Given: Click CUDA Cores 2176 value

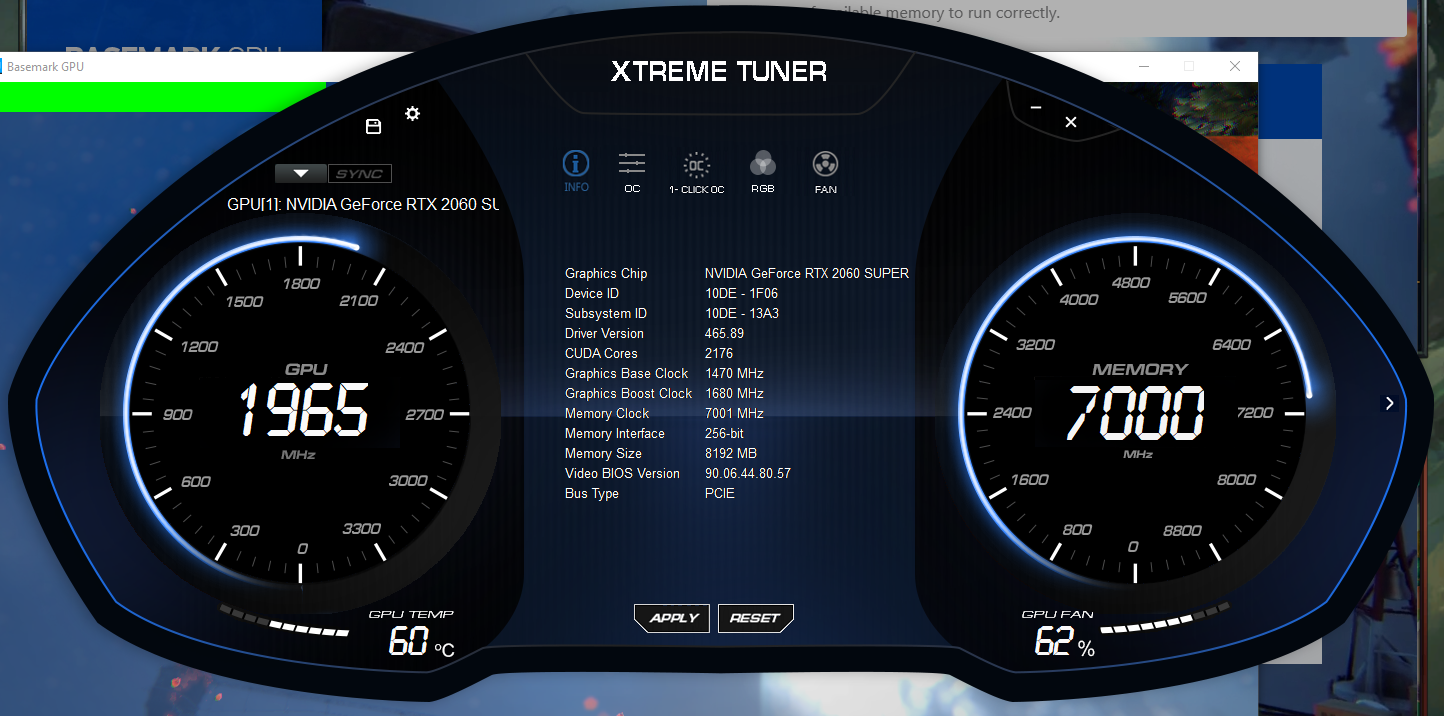Looking at the screenshot, I should click(719, 353).
